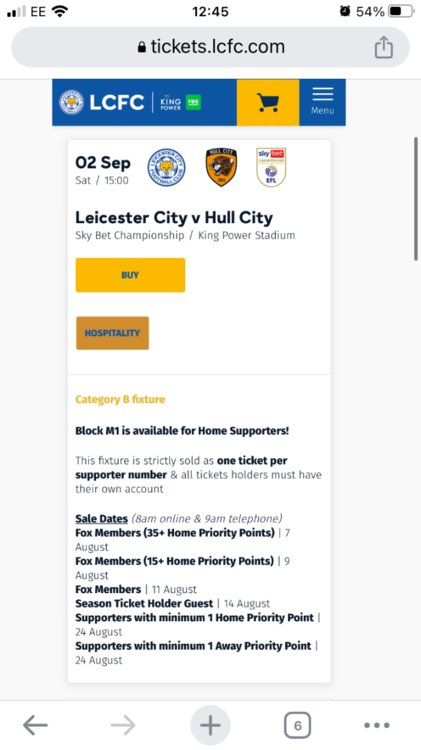Tap the Hull City tiger crest

click(x=221, y=167)
